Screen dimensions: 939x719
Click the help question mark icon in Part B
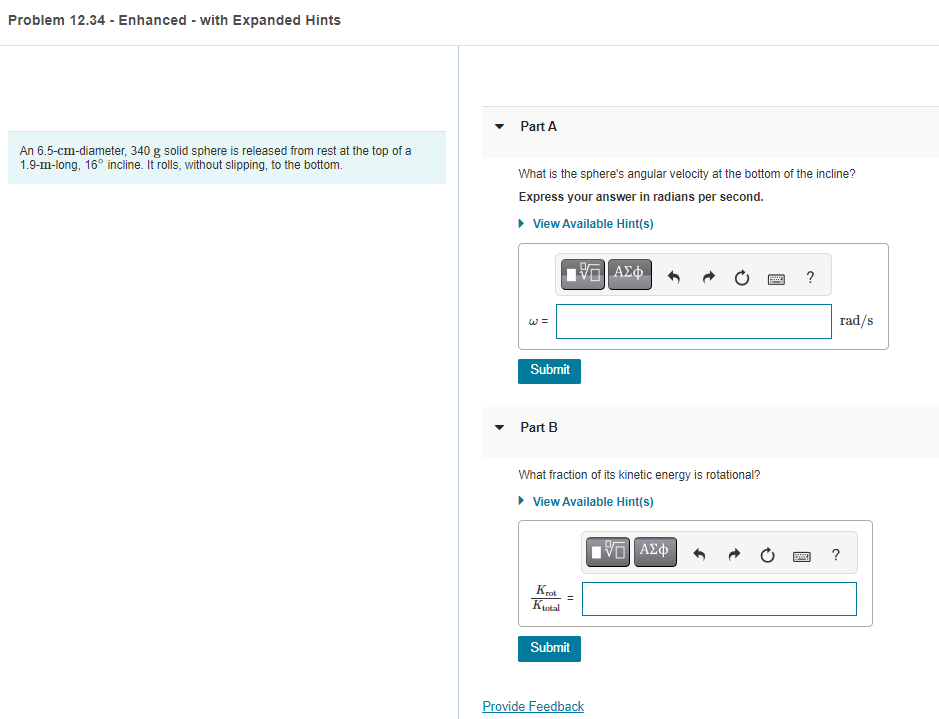click(x=835, y=554)
